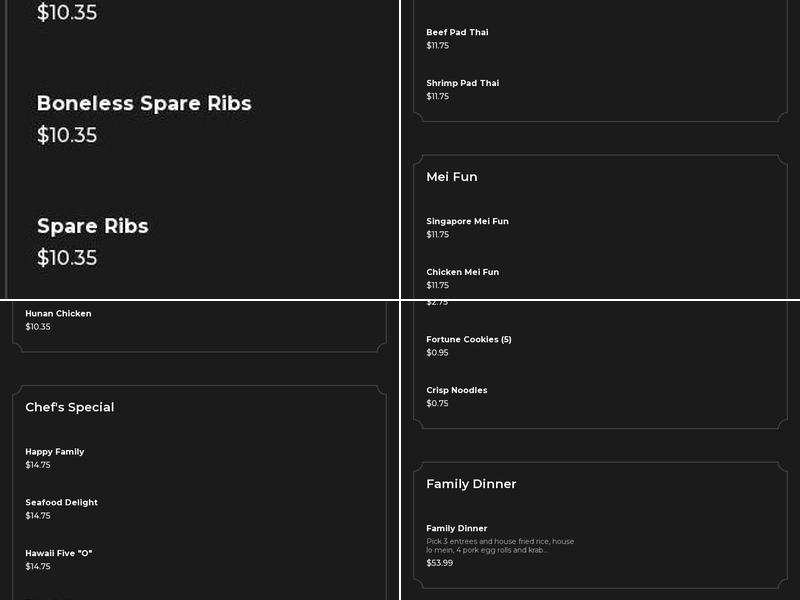
Task: Click the Family Dinner description text
Action: click(500, 546)
